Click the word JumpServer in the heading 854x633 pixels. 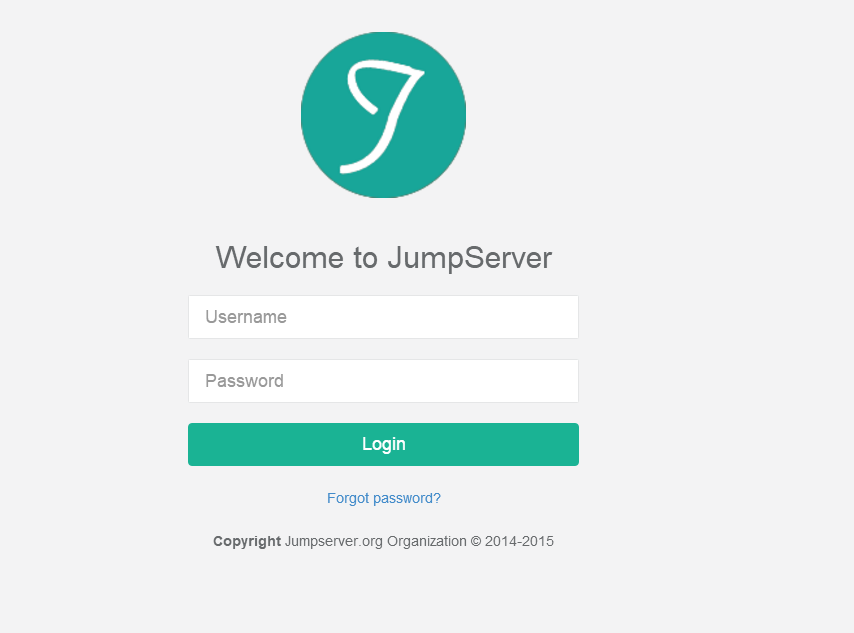[x=469, y=258]
